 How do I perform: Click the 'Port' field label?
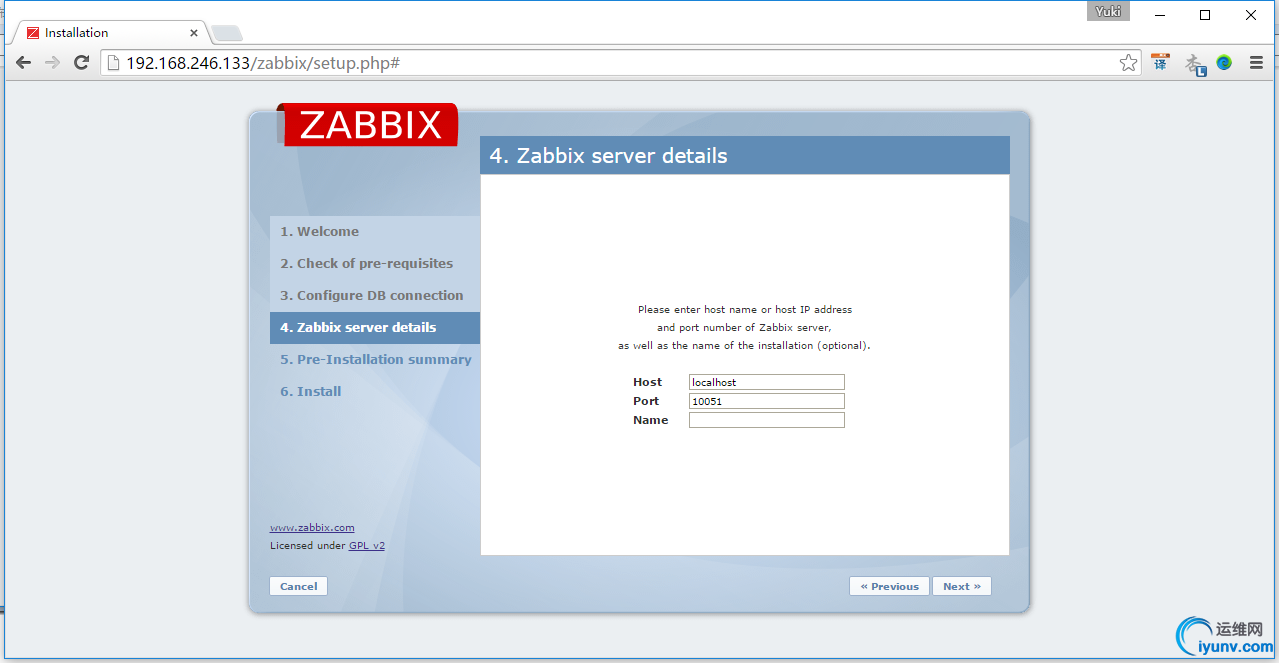tap(646, 401)
